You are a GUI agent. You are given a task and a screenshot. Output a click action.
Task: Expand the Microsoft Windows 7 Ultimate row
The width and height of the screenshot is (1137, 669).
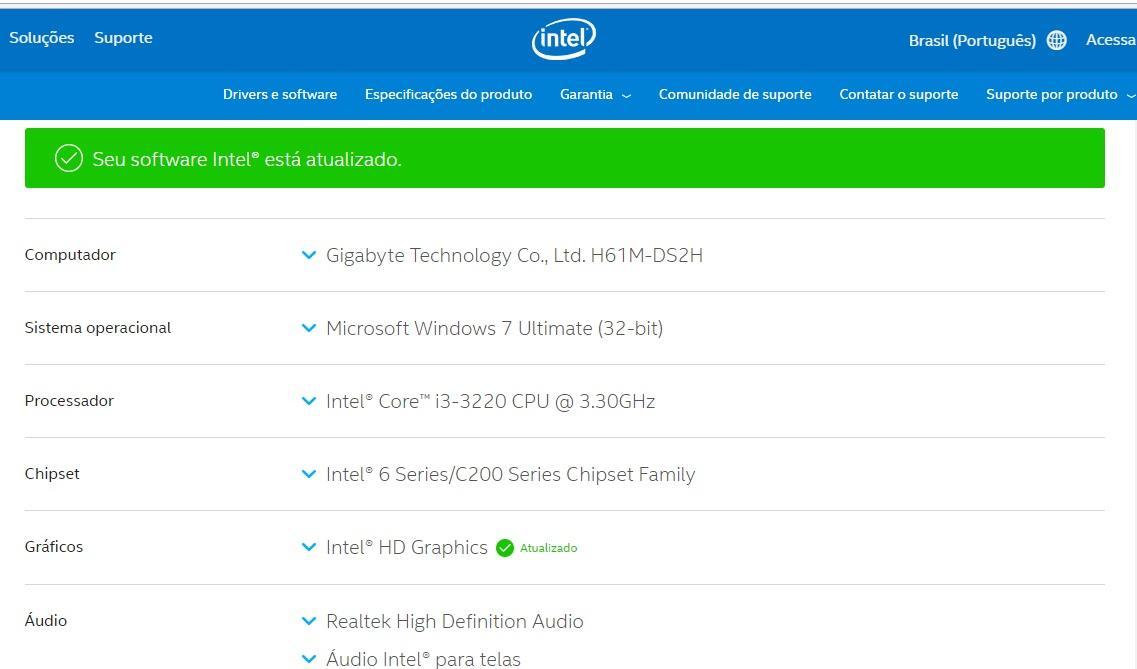click(309, 328)
